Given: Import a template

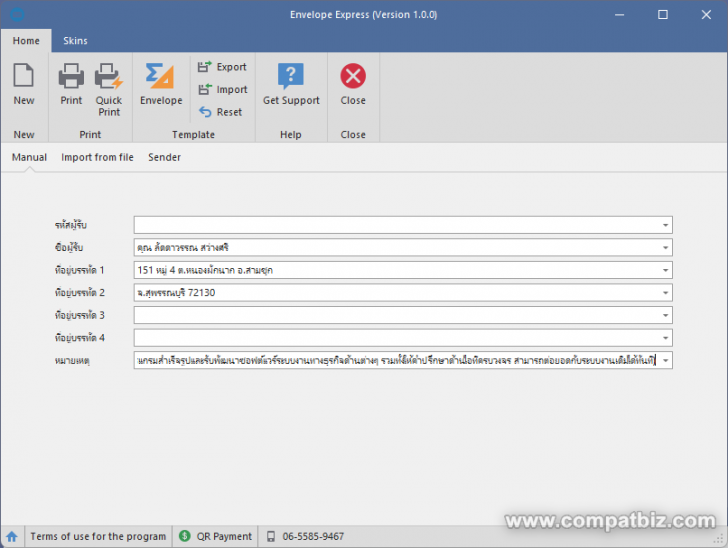Looking at the screenshot, I should [x=223, y=89].
